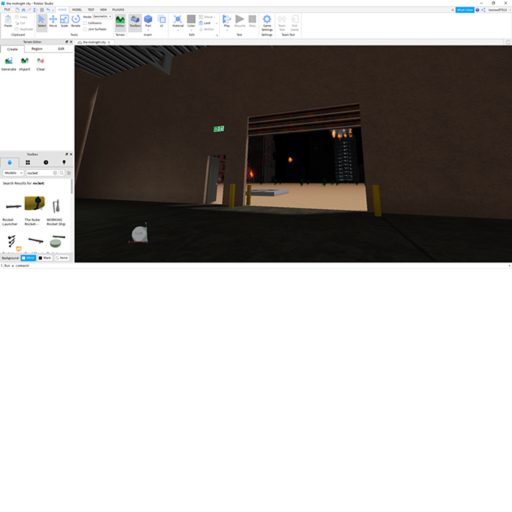Viewport: 512px width, 512px height.
Task: Select the Move tool
Action: coord(53,21)
